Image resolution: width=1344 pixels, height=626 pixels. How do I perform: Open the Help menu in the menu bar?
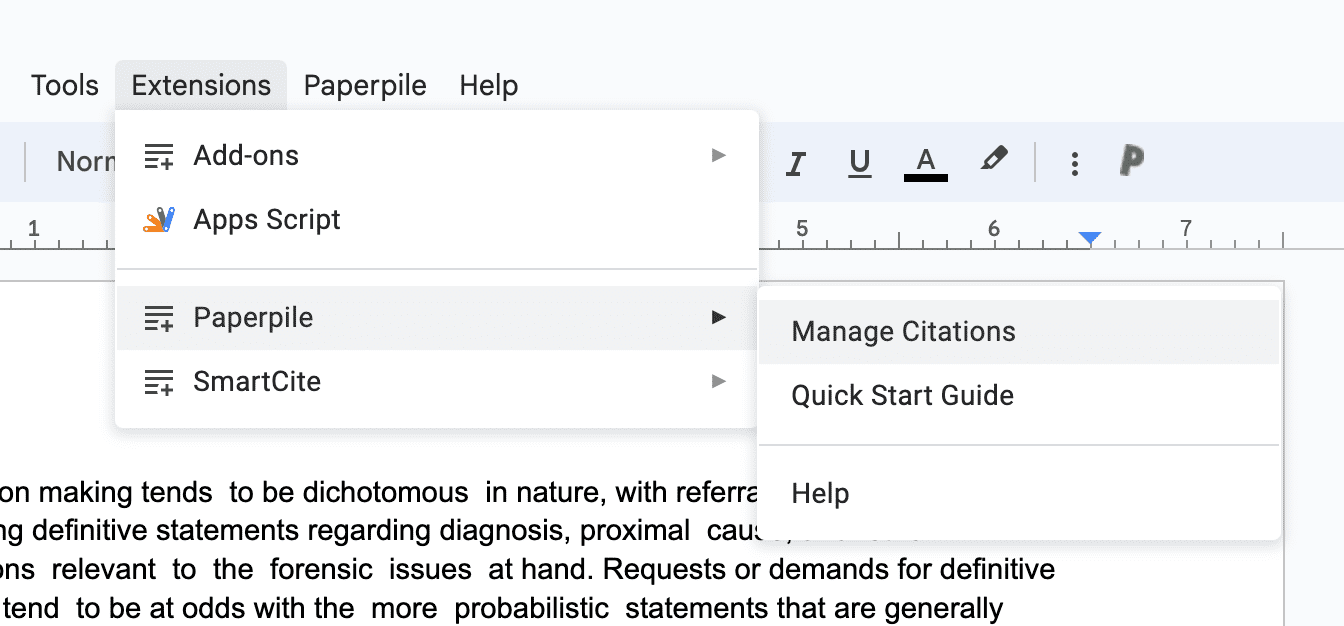pyautogui.click(x=489, y=86)
